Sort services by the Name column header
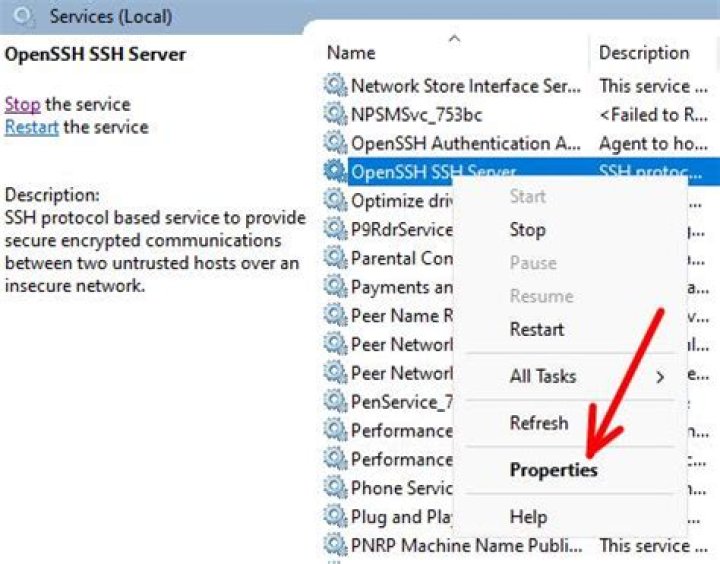 click(x=352, y=53)
